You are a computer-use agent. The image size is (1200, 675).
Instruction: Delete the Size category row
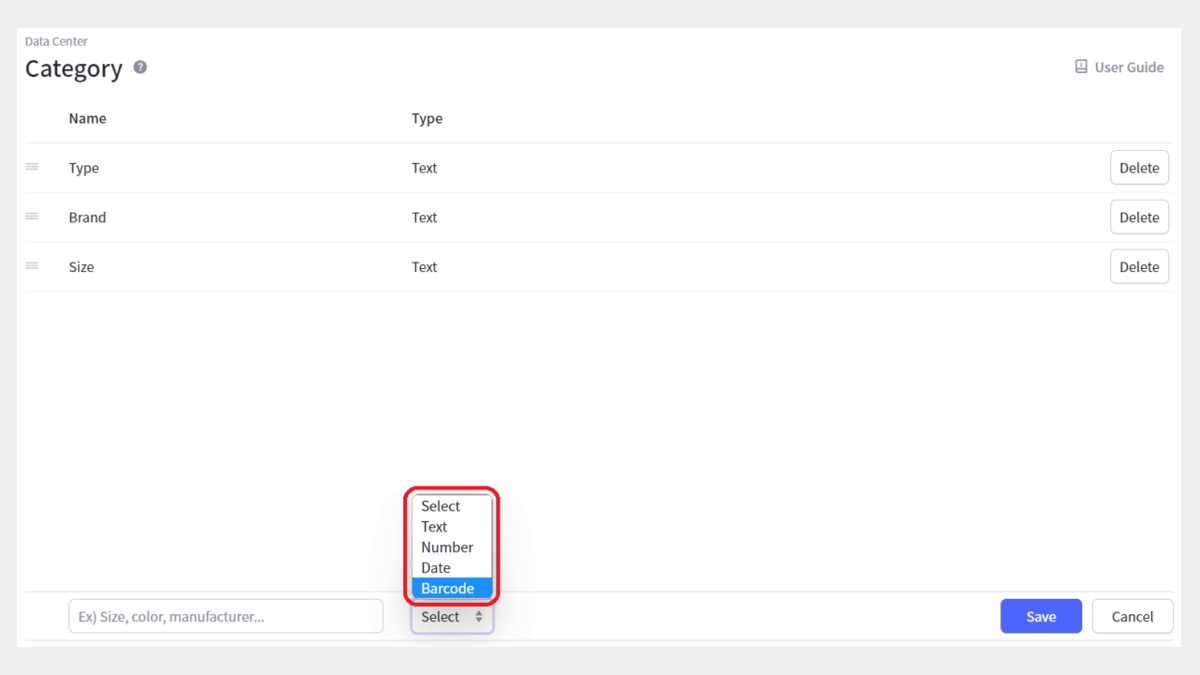click(x=1139, y=267)
